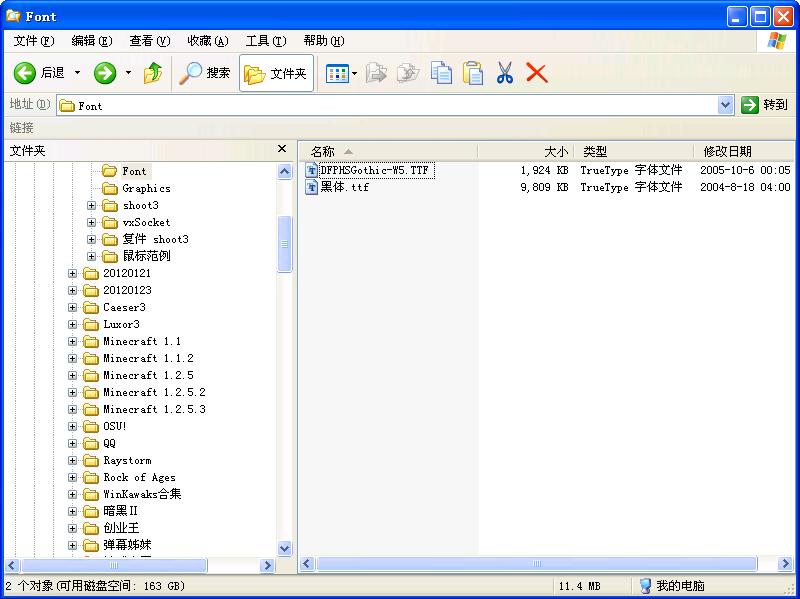Sort files by 修改日期 column header
Screen dimensions: 800x599
tap(744, 152)
